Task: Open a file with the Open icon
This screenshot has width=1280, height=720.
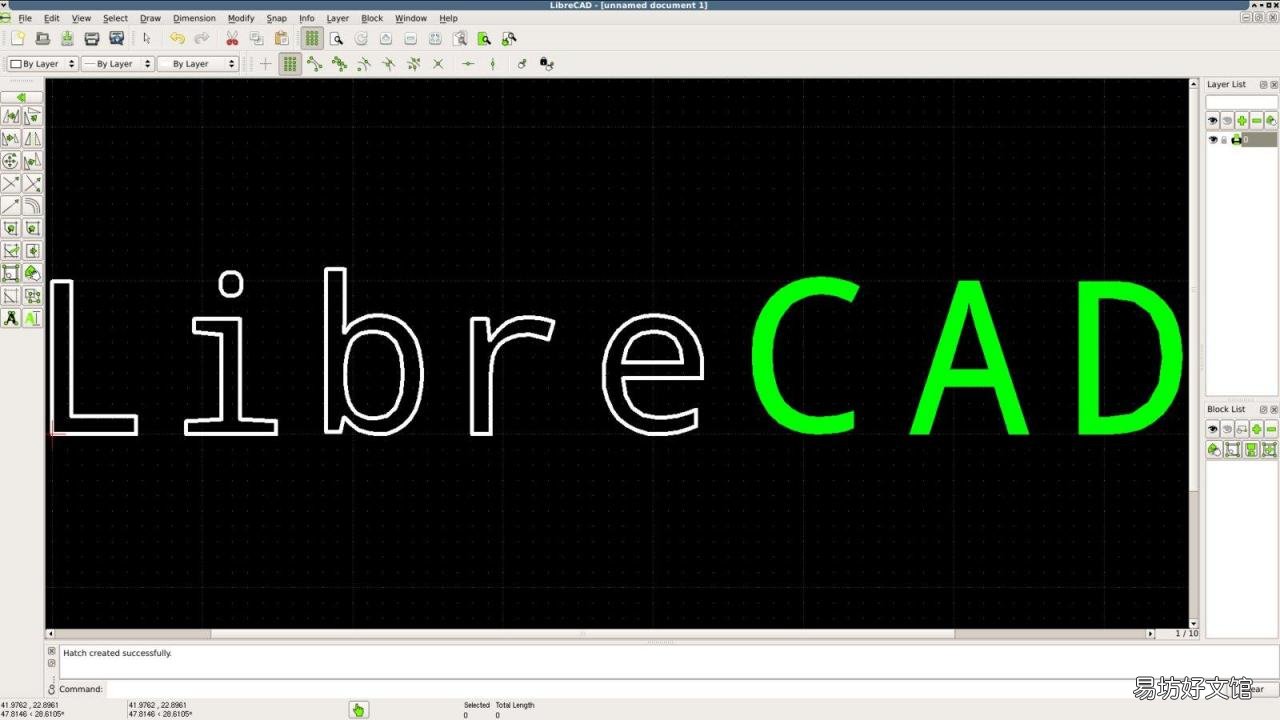Action: point(42,39)
